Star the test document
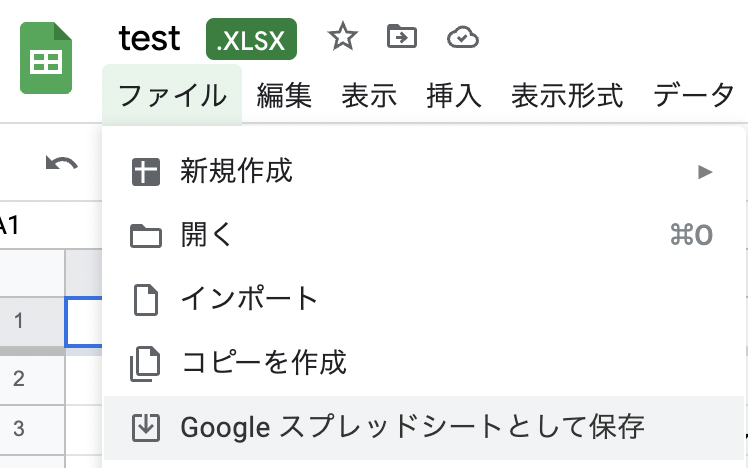748x468 pixels. coord(343,37)
